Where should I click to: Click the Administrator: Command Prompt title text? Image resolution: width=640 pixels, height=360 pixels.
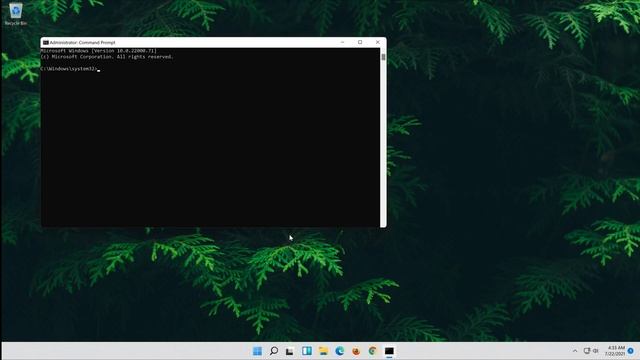point(82,42)
